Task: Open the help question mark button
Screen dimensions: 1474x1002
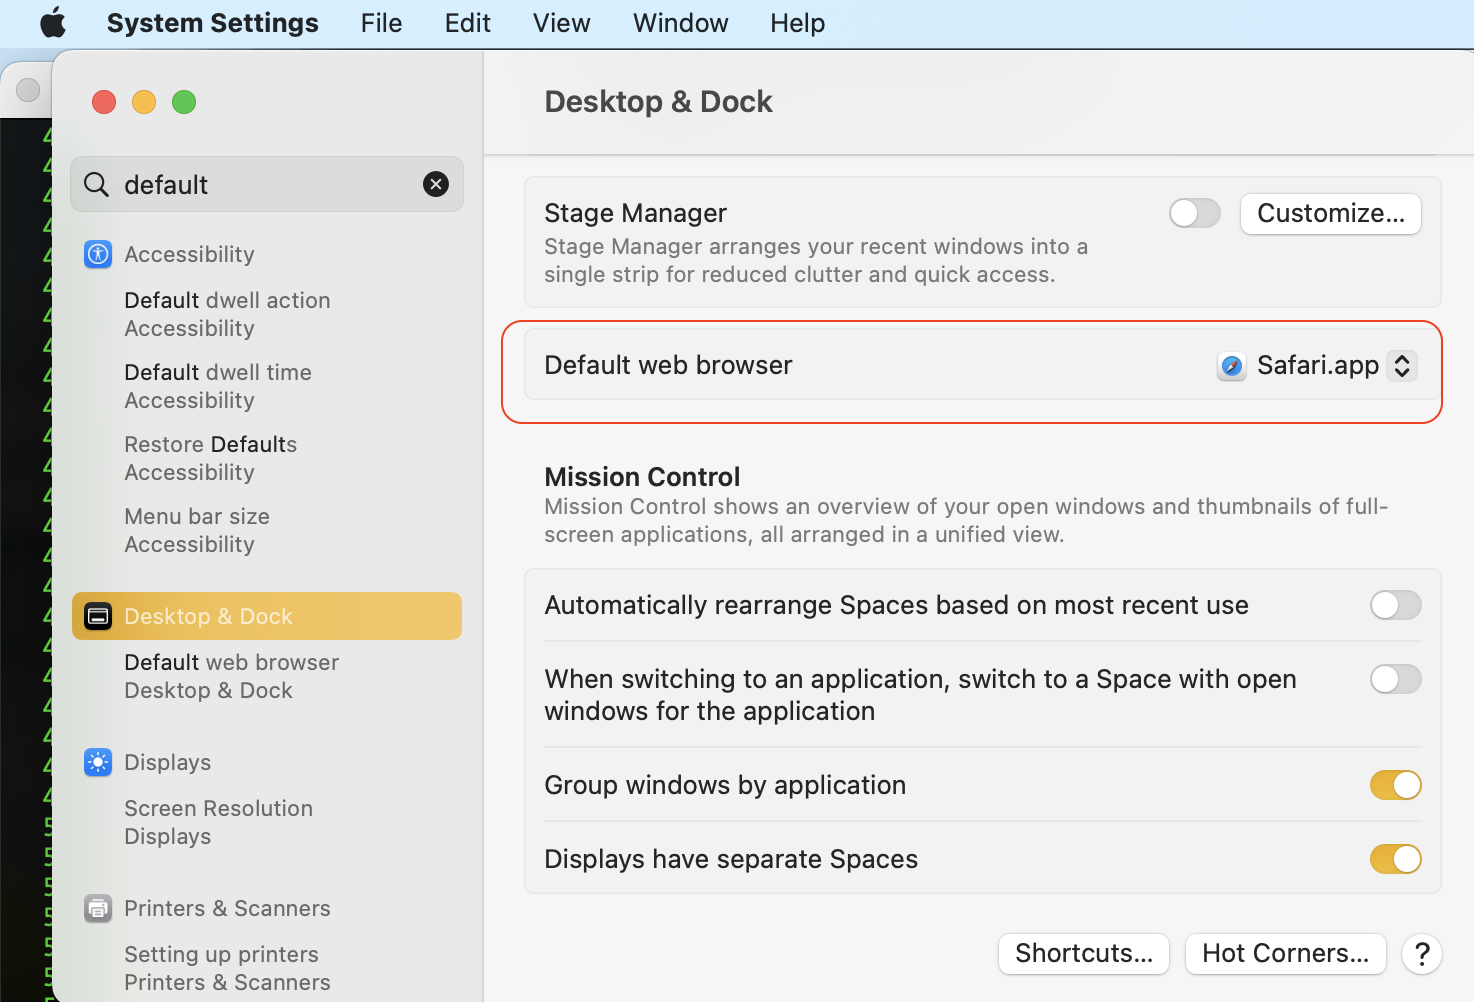Action: coord(1421,954)
